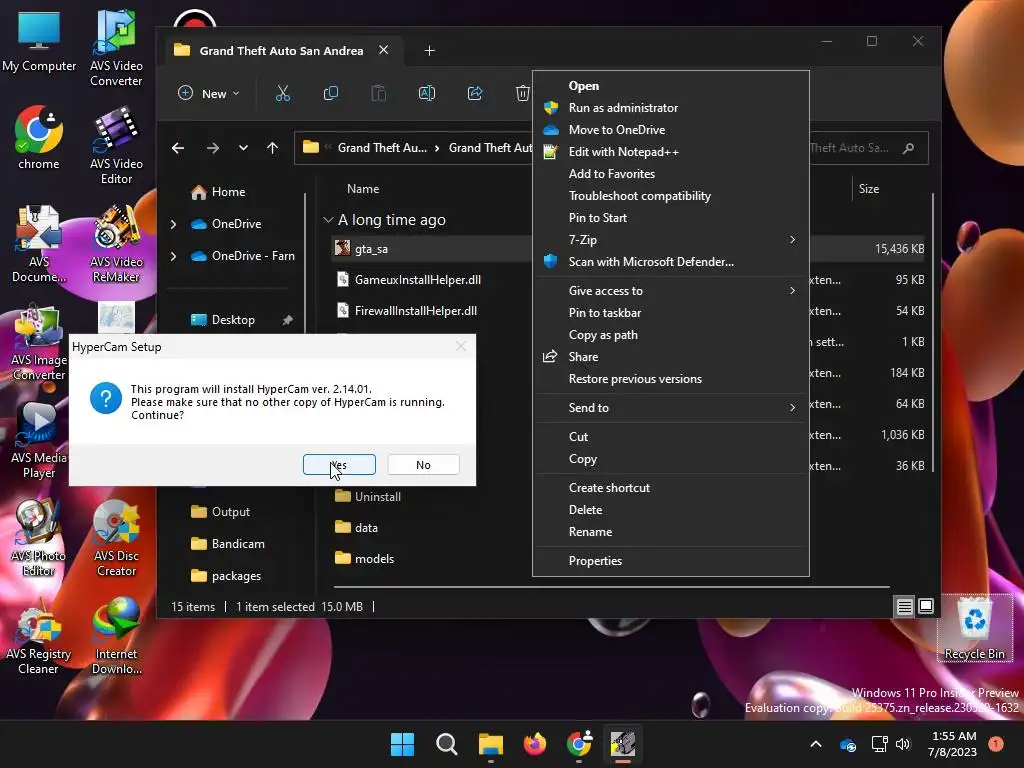Click No in HyperCam Setup dialog
The width and height of the screenshot is (1024, 768).
coord(423,465)
